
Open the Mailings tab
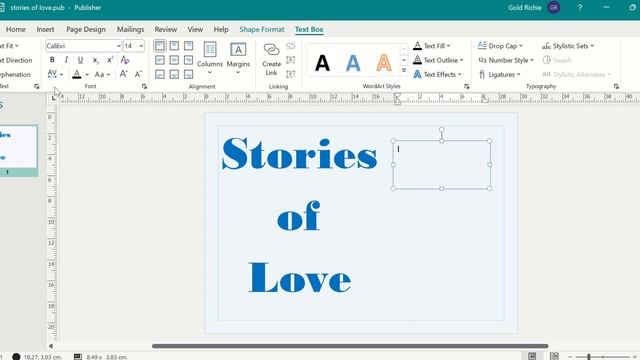click(131, 29)
